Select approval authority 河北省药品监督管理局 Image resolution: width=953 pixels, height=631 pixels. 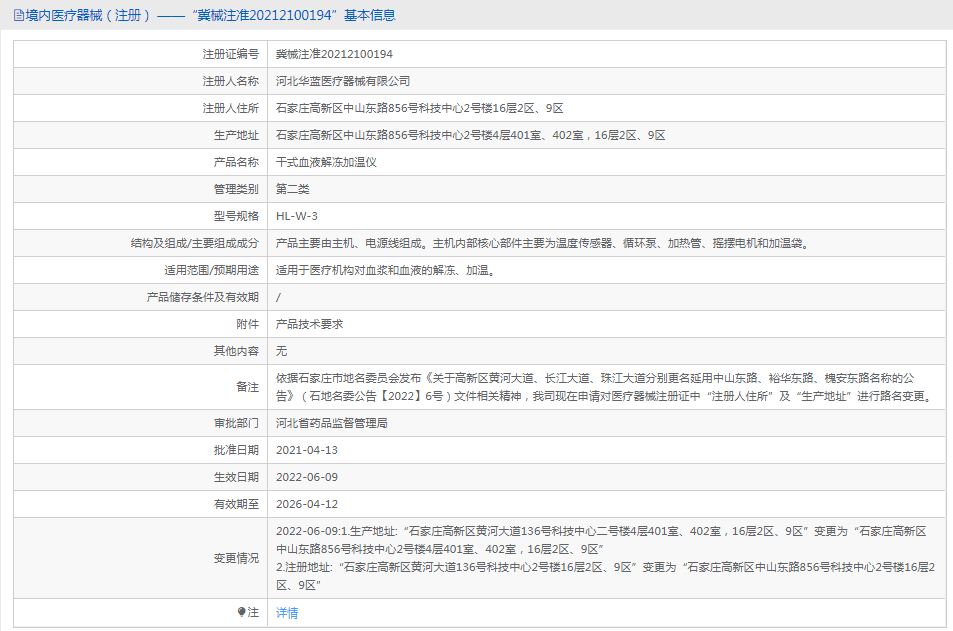pos(332,423)
